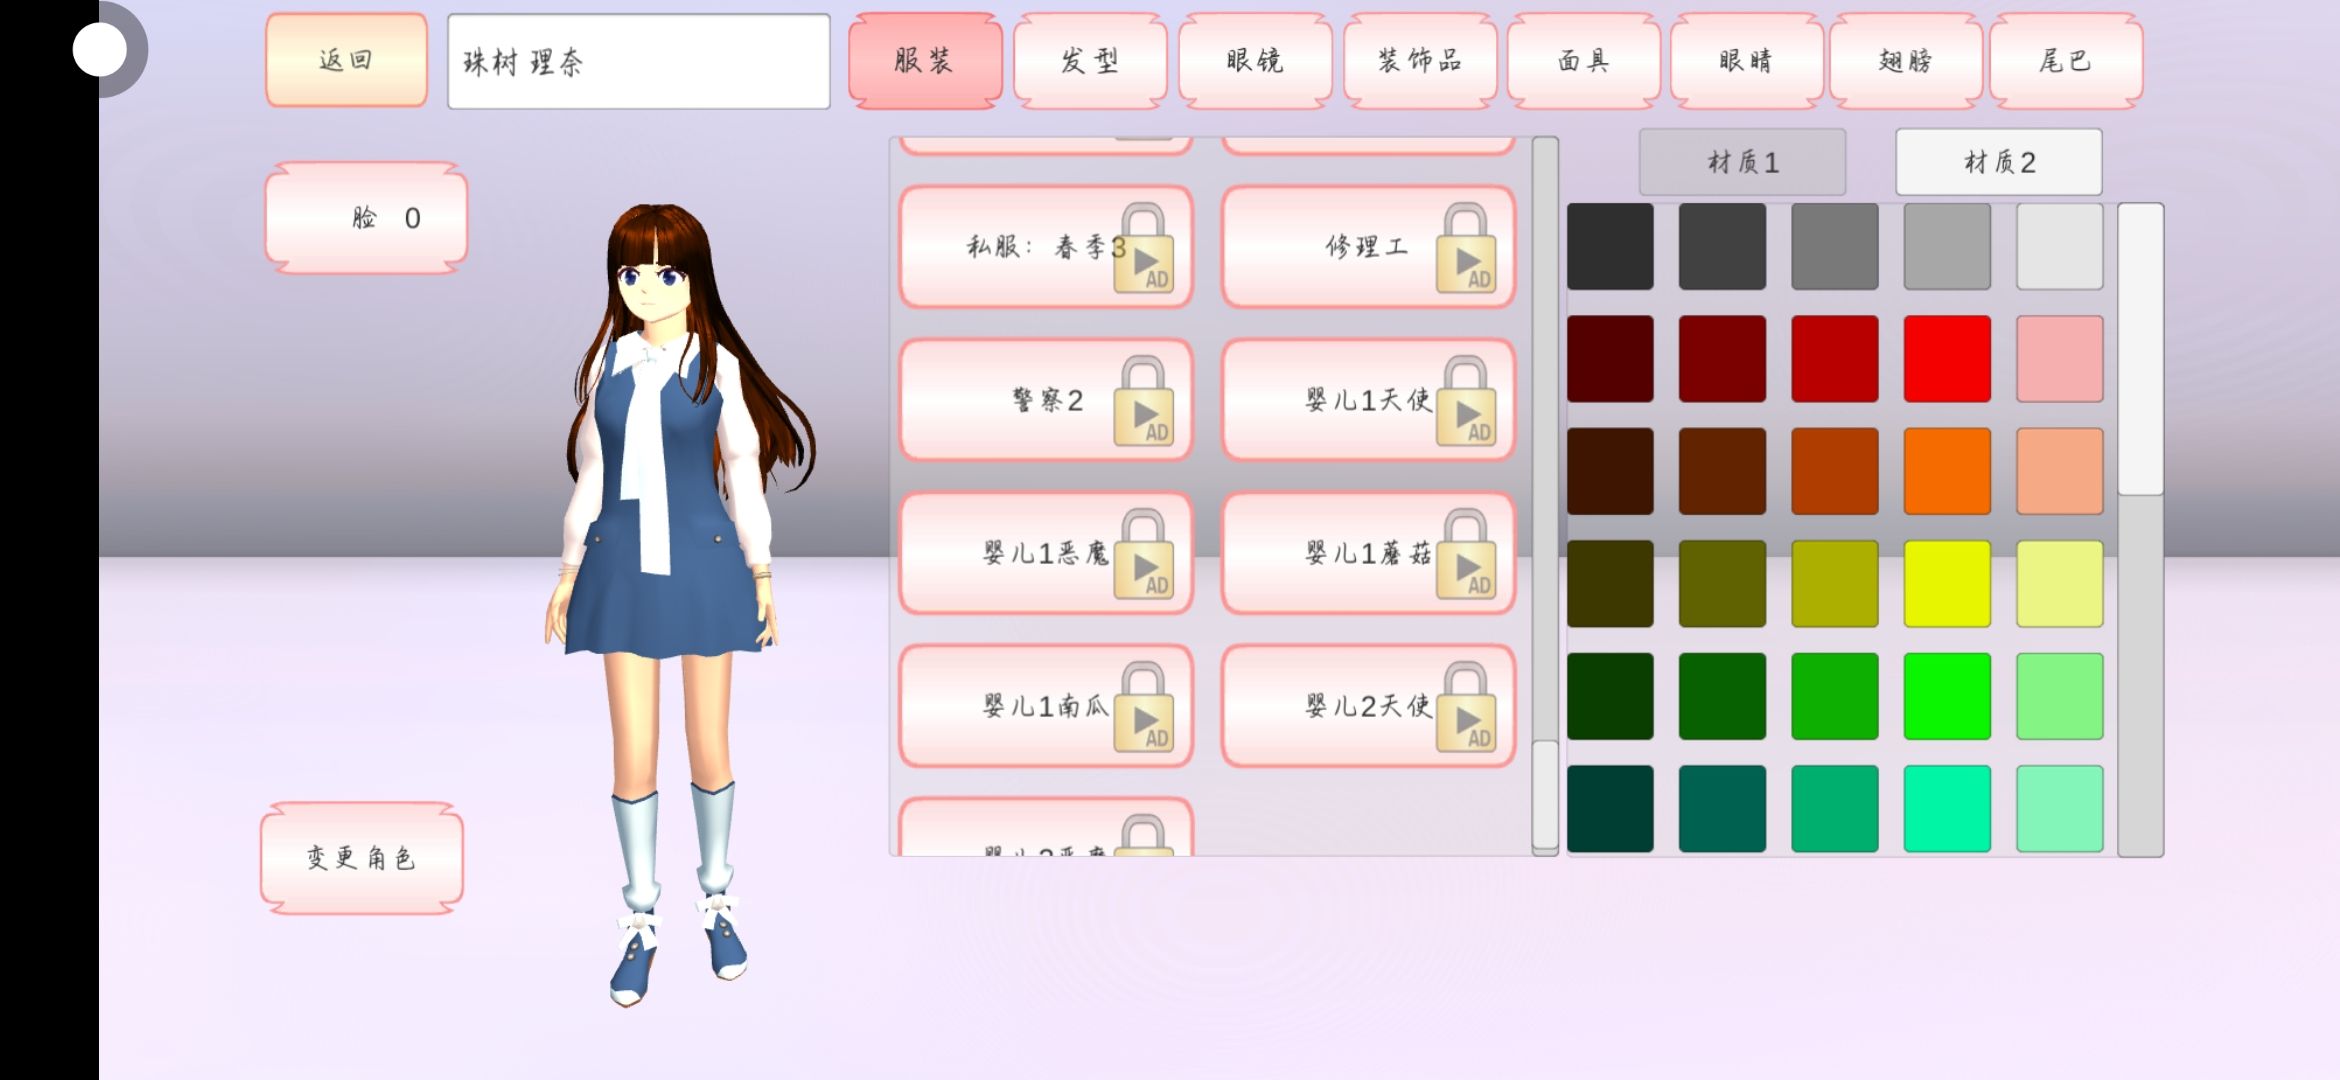Open the 翅膀 wings tab
Viewport: 2340px width, 1080px height.
click(1905, 61)
